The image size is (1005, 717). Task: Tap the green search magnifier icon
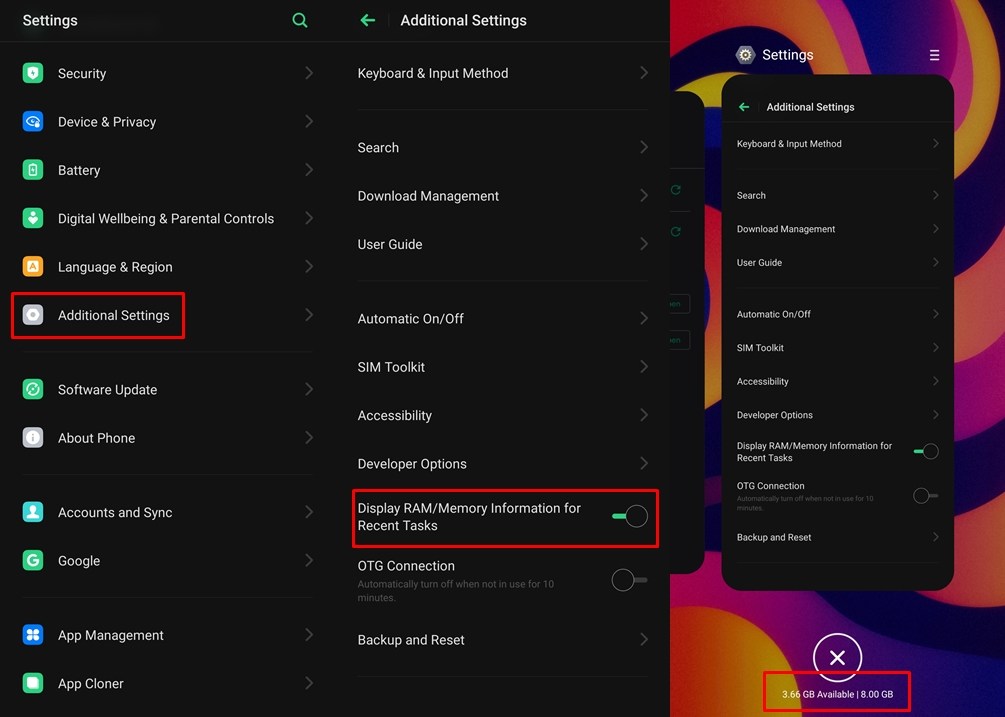click(300, 20)
